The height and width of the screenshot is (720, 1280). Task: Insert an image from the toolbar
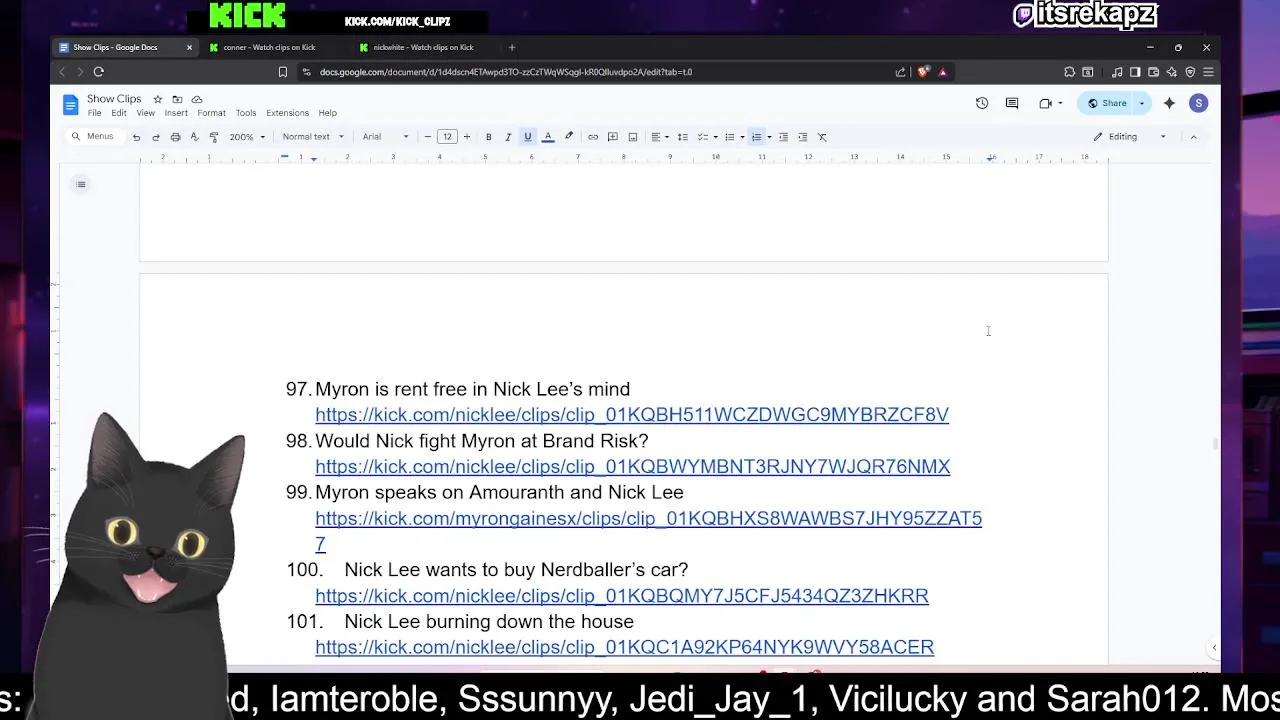tap(633, 137)
